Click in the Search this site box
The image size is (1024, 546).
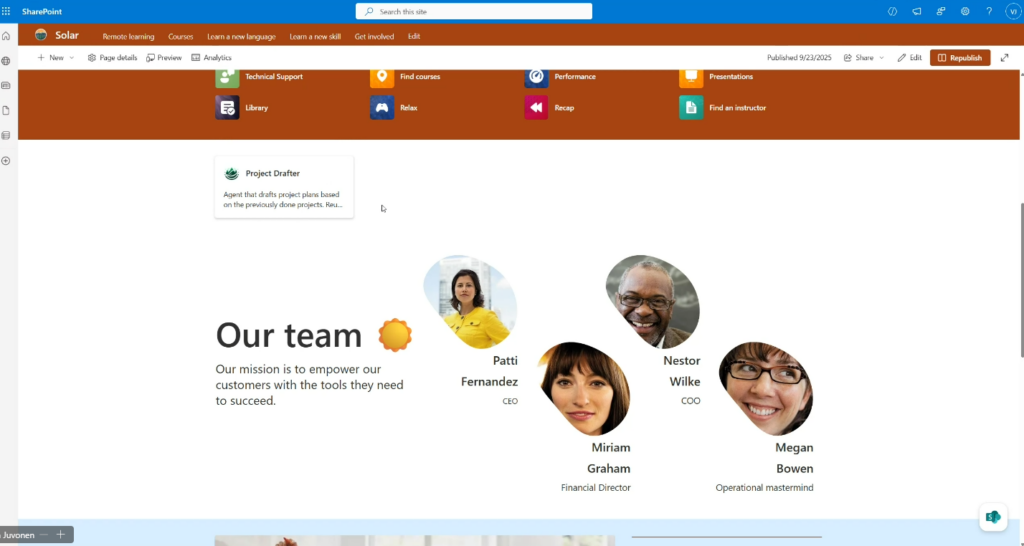click(474, 11)
